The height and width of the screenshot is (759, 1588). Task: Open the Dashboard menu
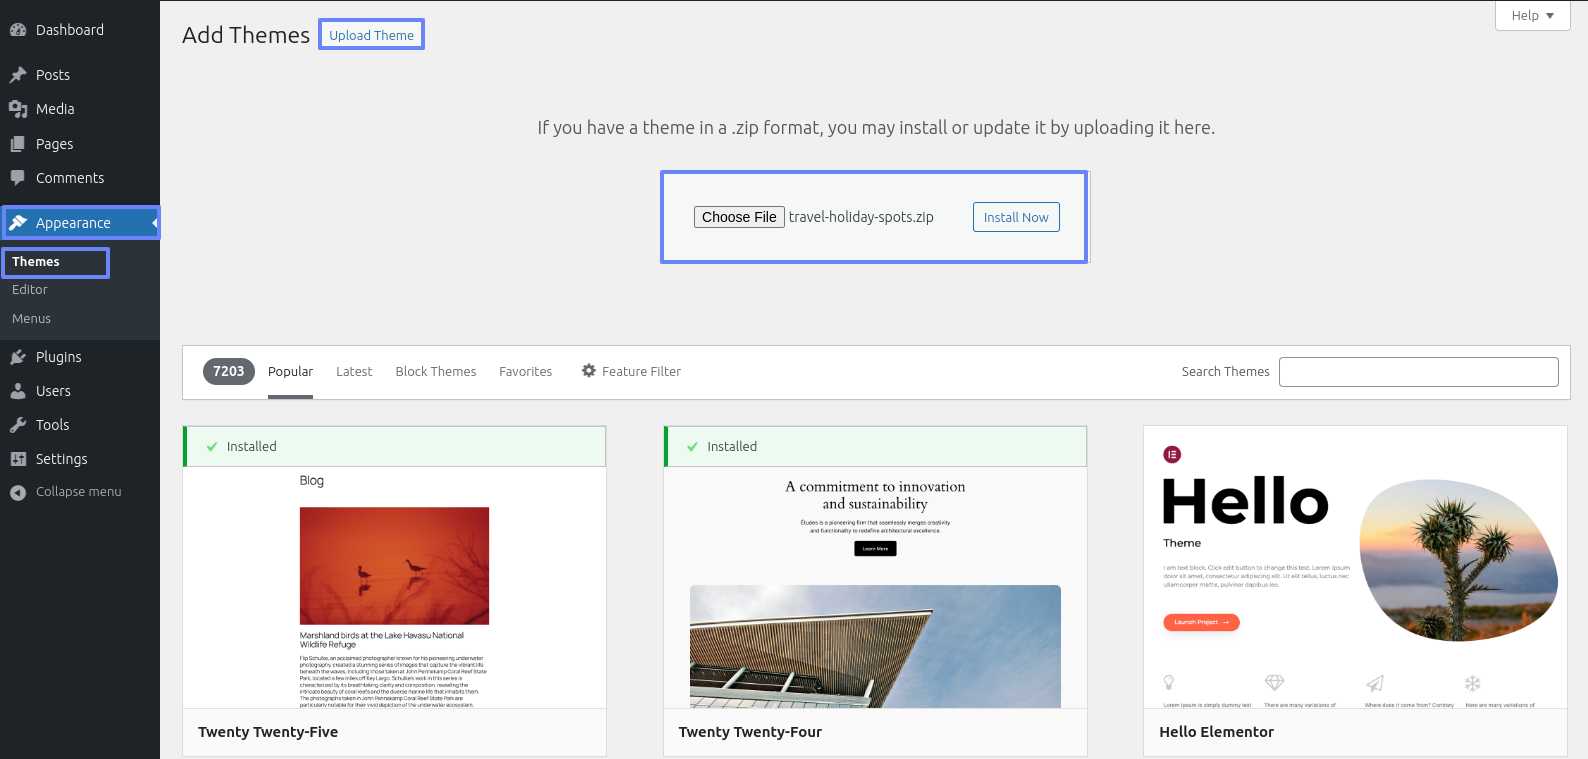coord(80,30)
